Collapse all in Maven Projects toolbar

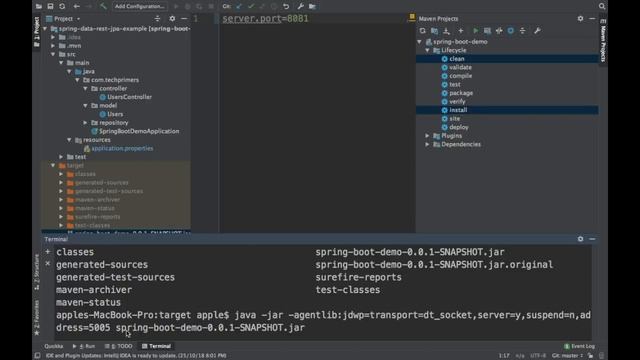(522, 31)
